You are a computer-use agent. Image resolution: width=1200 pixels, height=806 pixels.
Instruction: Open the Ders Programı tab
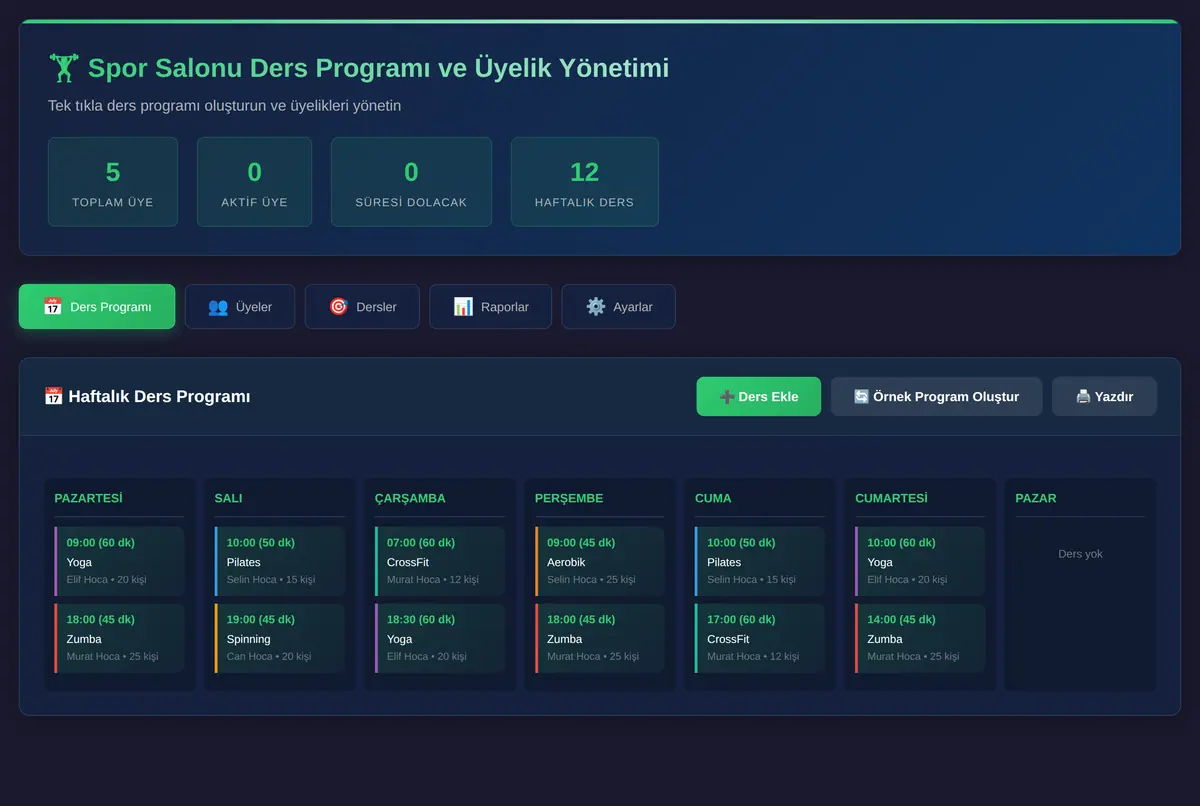point(97,307)
